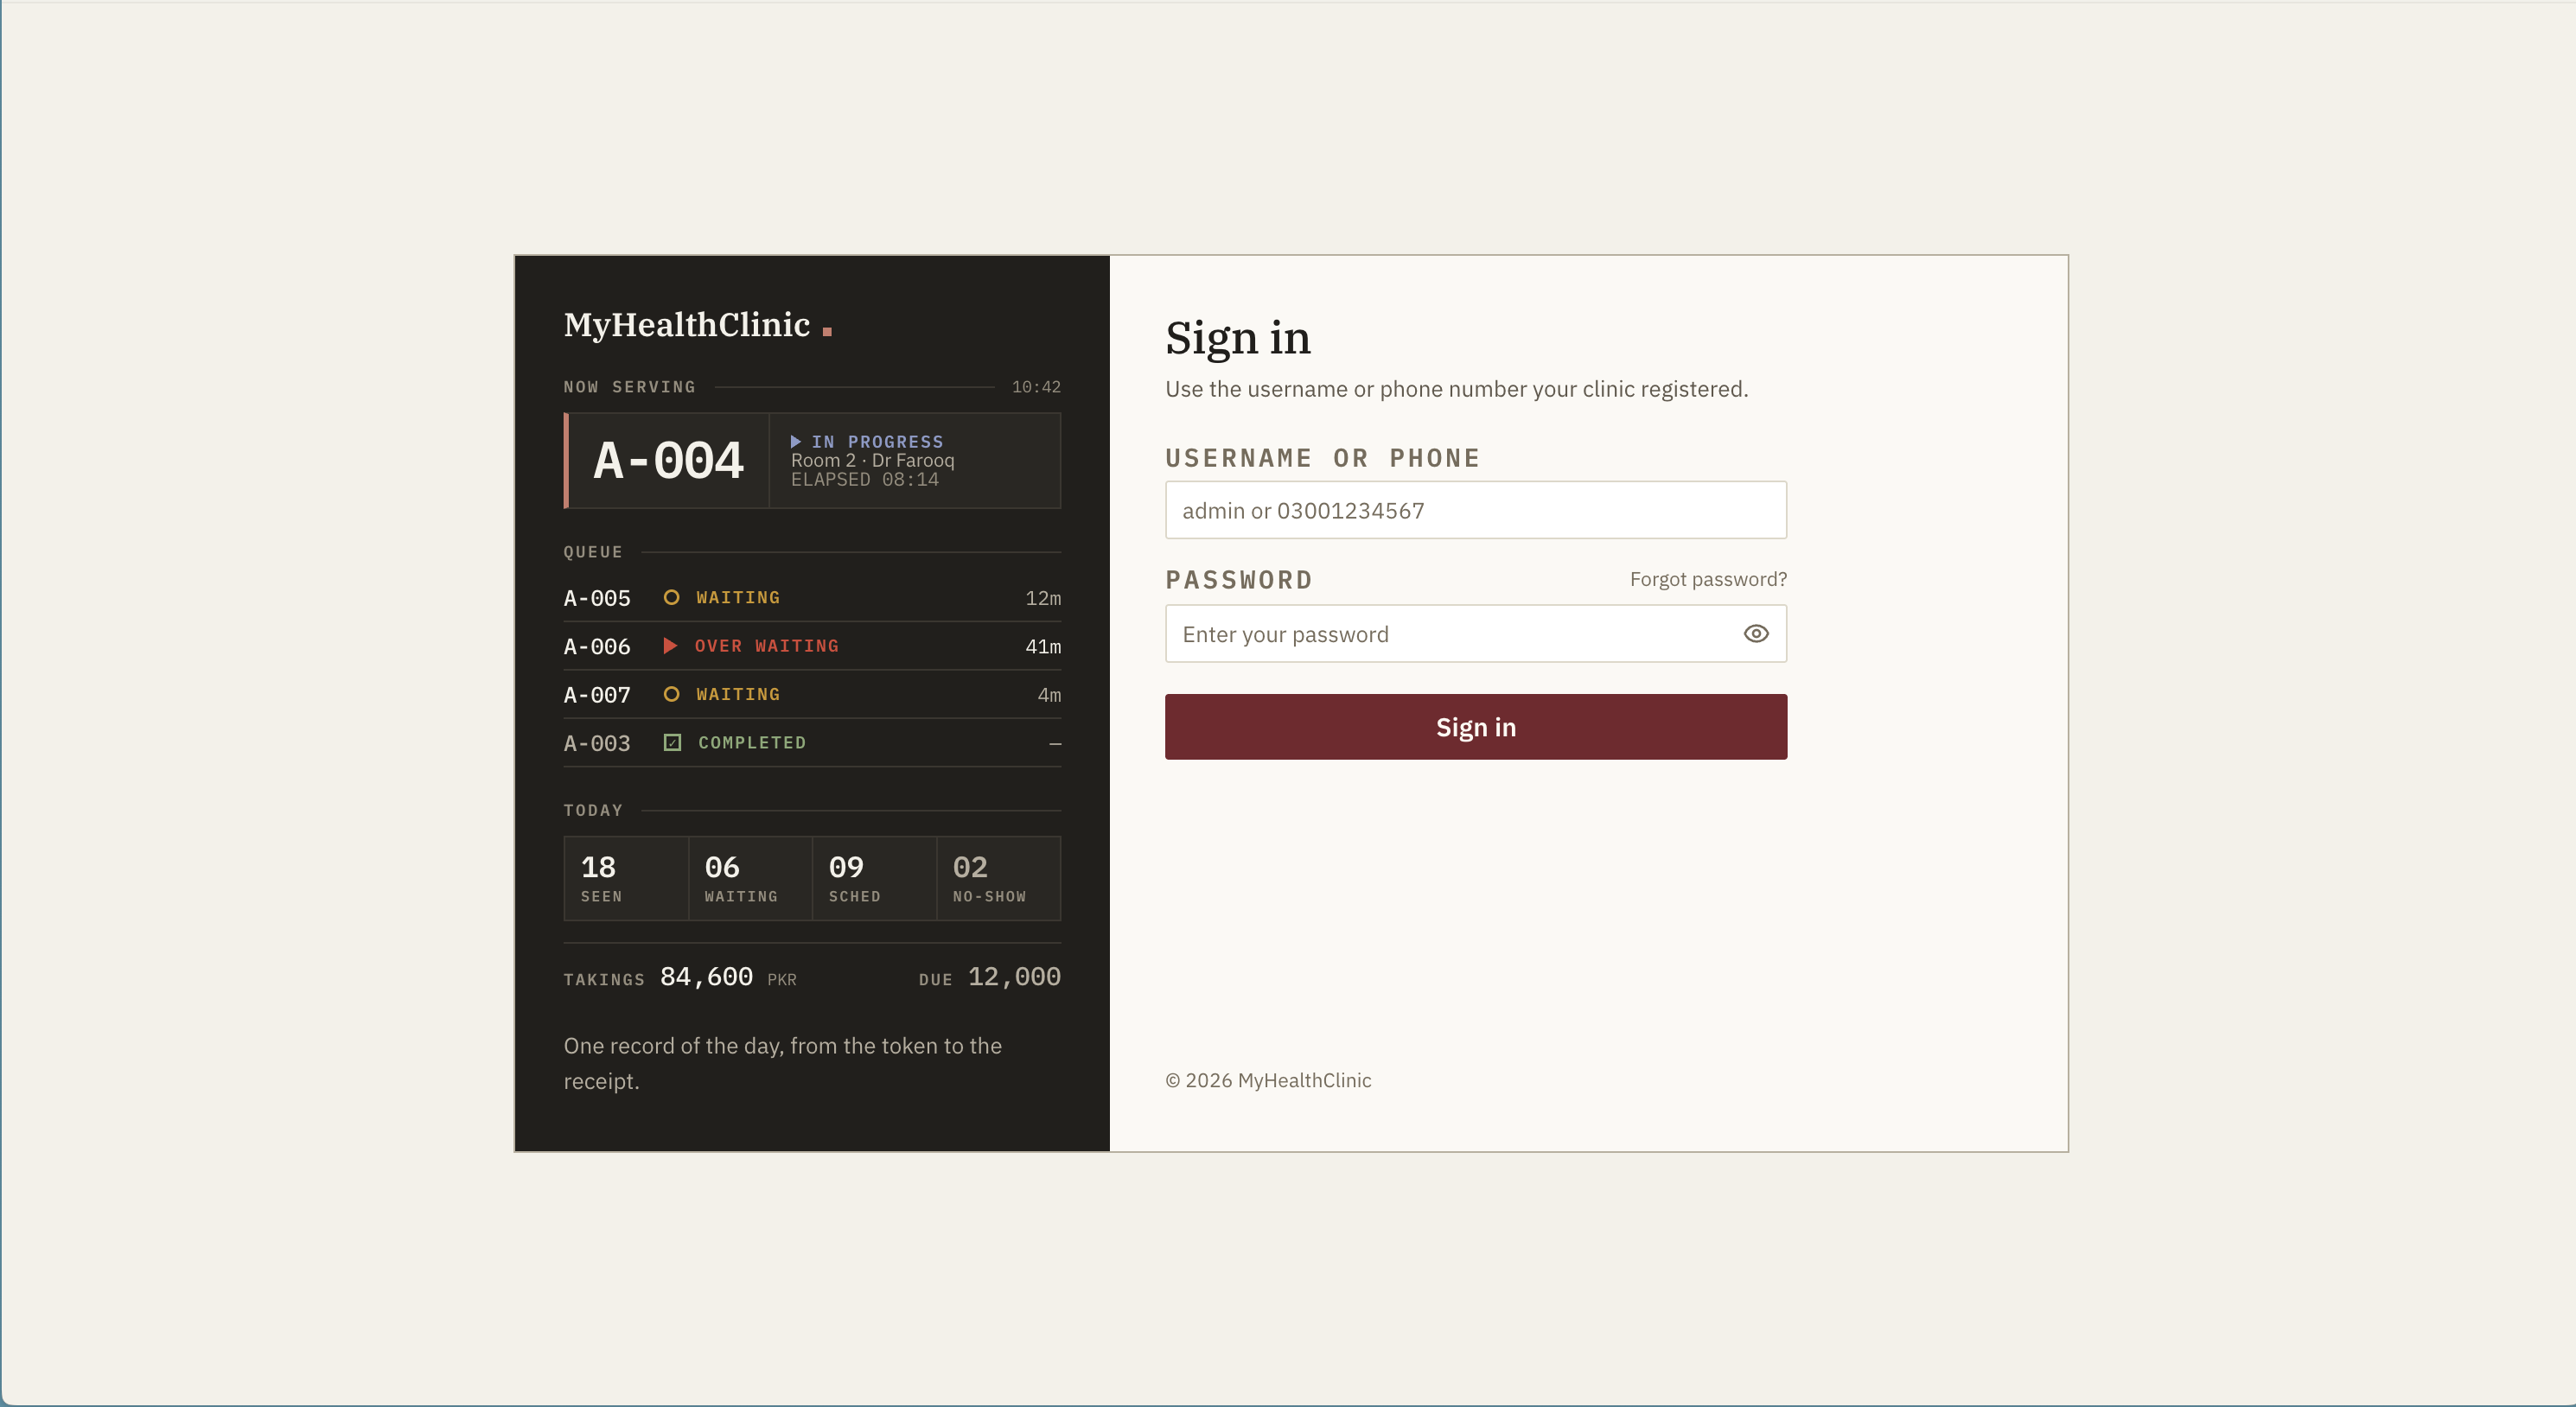Viewport: 2576px width, 1407px height.
Task: Select the A-004 now serving token
Action: [668, 461]
